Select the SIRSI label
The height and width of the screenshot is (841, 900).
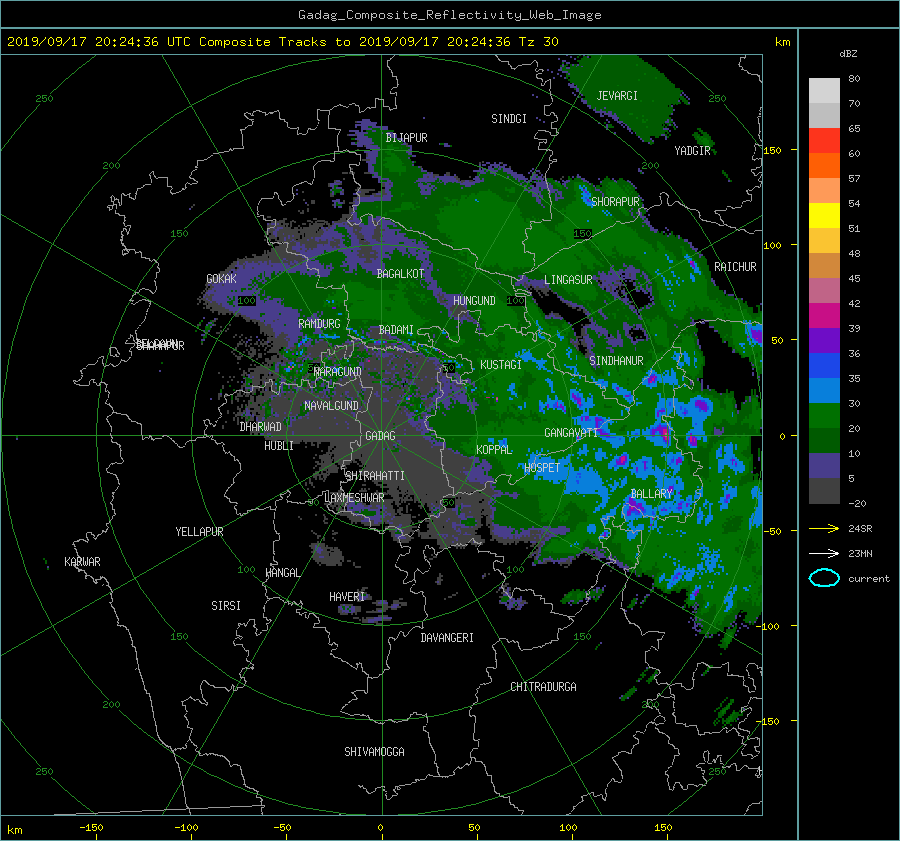point(226,606)
